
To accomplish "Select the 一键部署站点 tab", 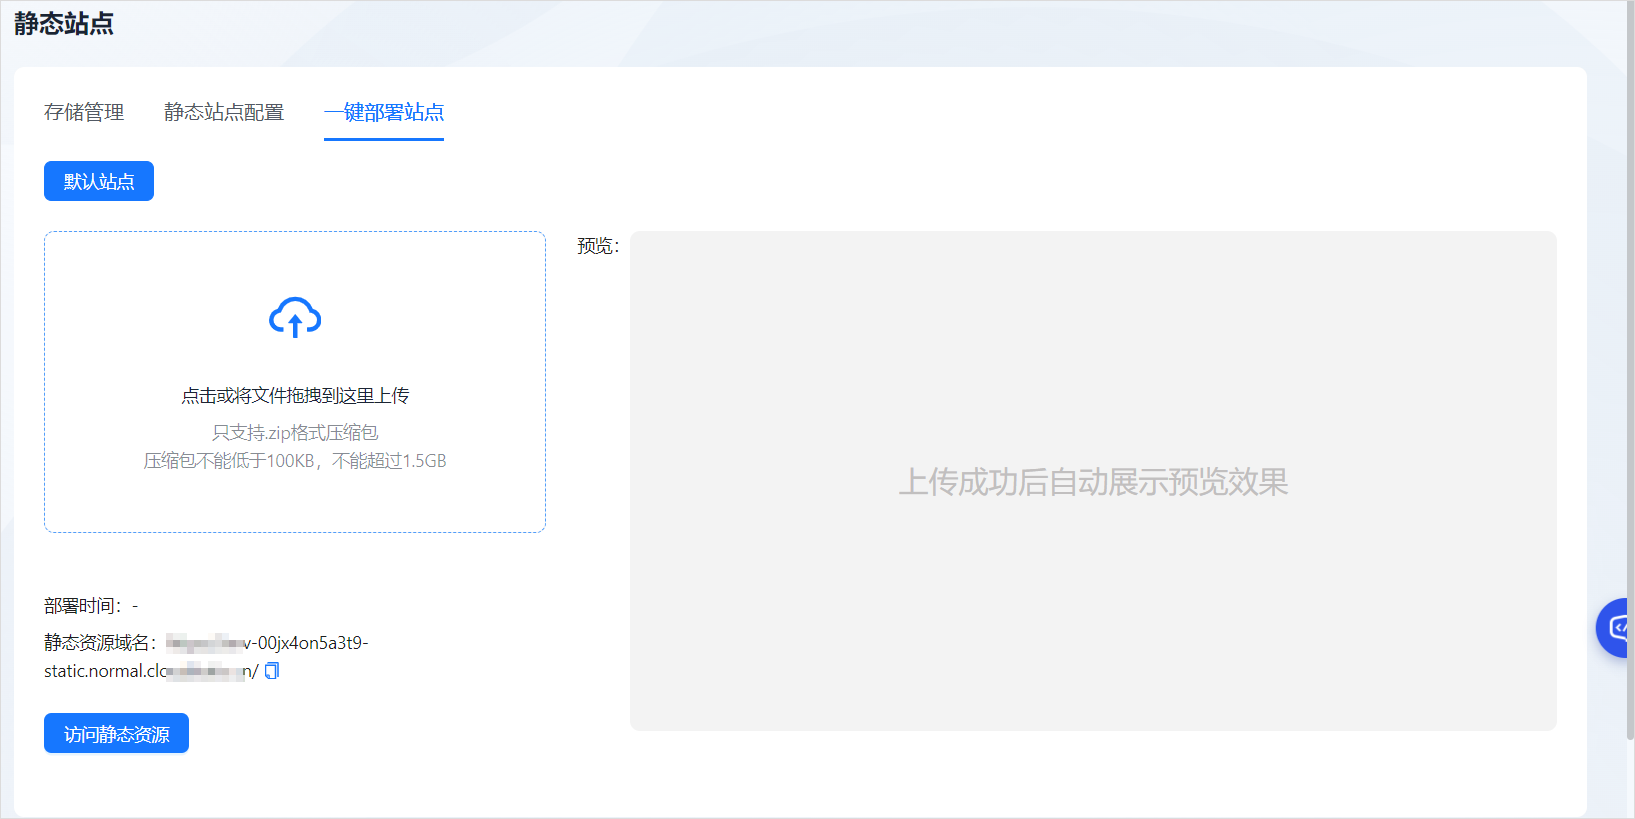I will pos(384,112).
